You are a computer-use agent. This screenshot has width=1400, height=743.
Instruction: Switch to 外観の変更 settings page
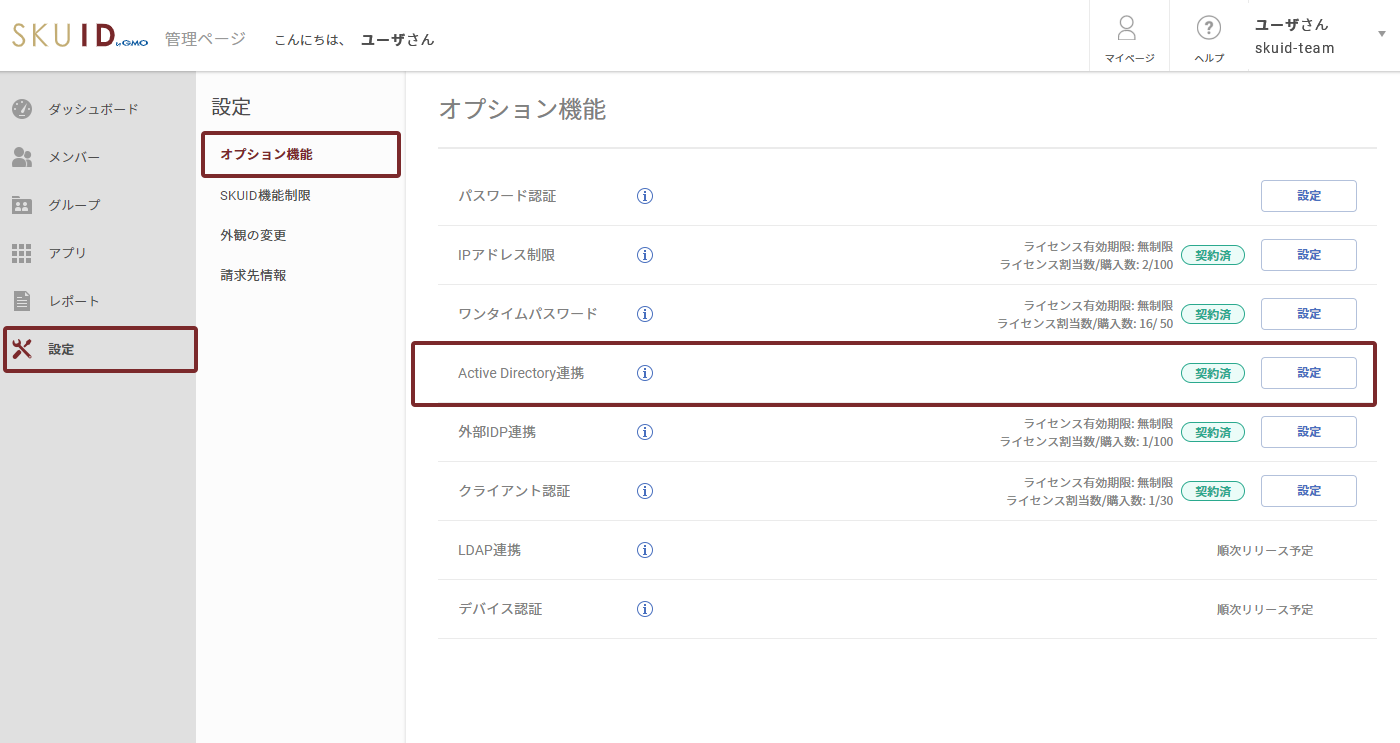pyautogui.click(x=253, y=236)
